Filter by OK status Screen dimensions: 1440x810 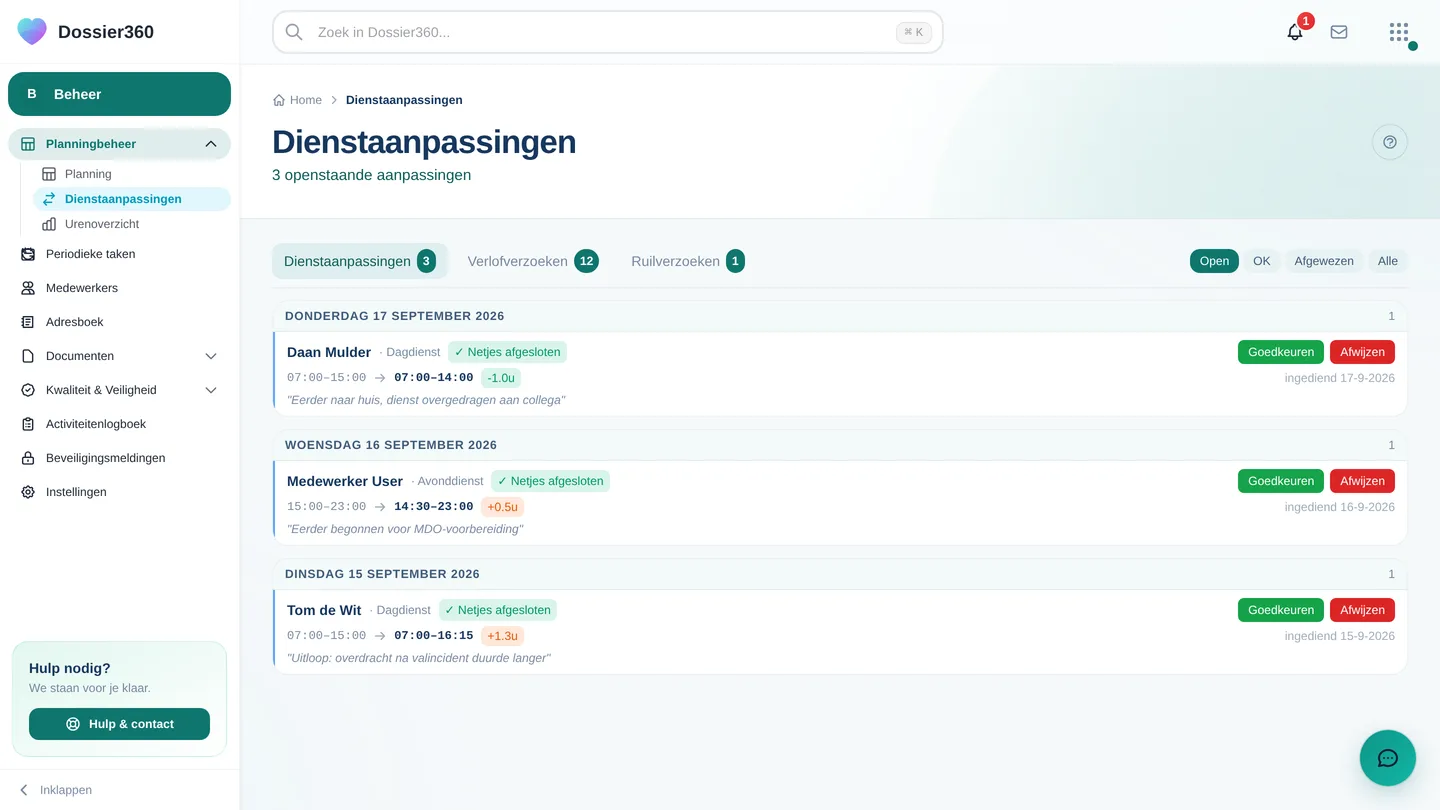coord(1262,261)
